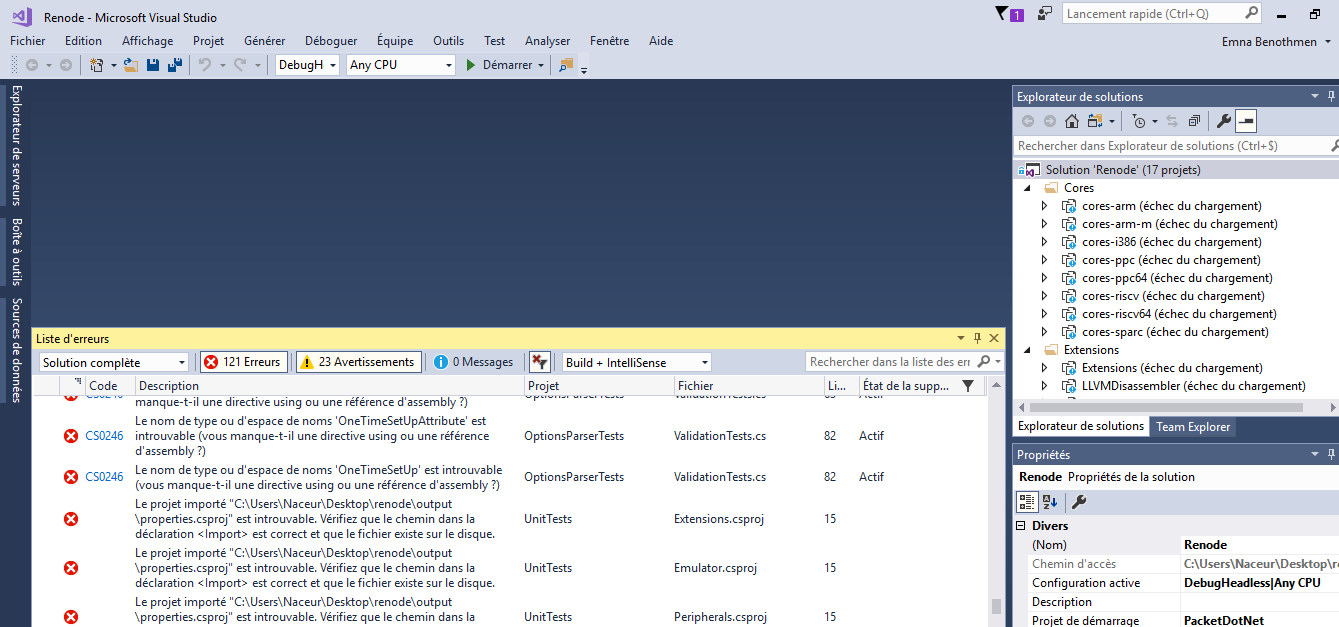The width and height of the screenshot is (1339, 627).
Task: Click the open file folder icon
Action: 131,65
